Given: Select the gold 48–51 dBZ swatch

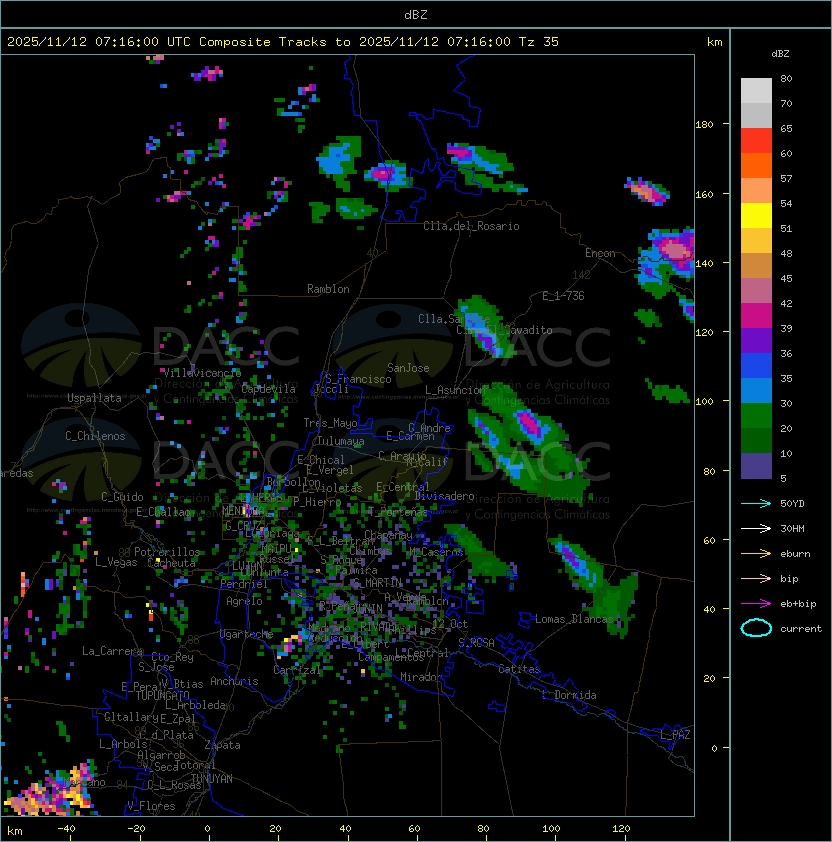Looking at the screenshot, I should pos(756,241).
